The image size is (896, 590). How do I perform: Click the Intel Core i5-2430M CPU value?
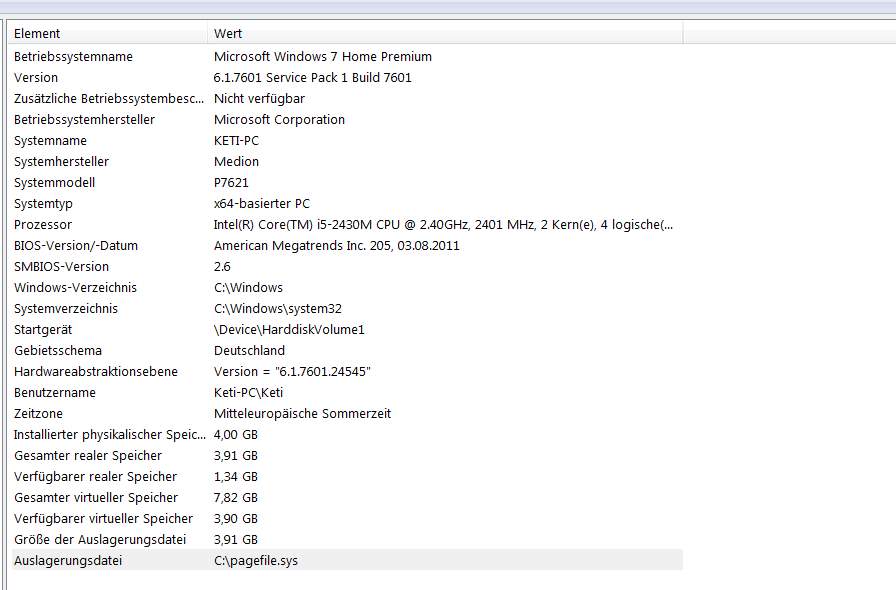click(443, 225)
